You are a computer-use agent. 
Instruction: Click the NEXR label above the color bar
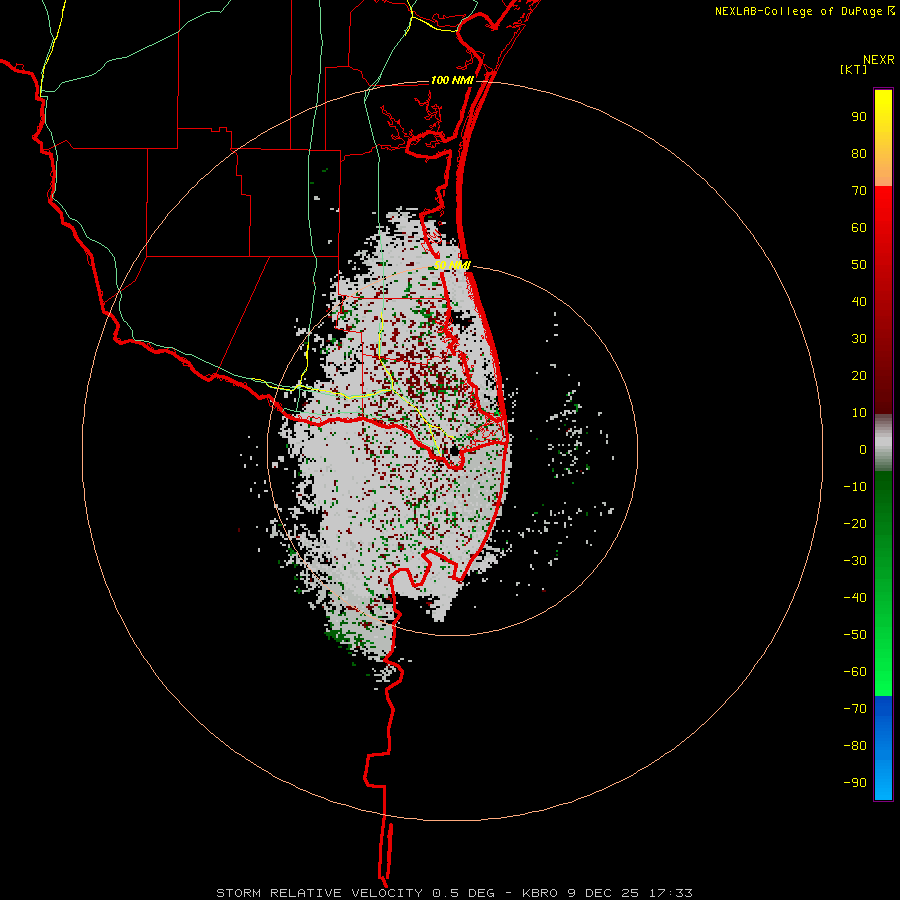pyautogui.click(x=879, y=60)
